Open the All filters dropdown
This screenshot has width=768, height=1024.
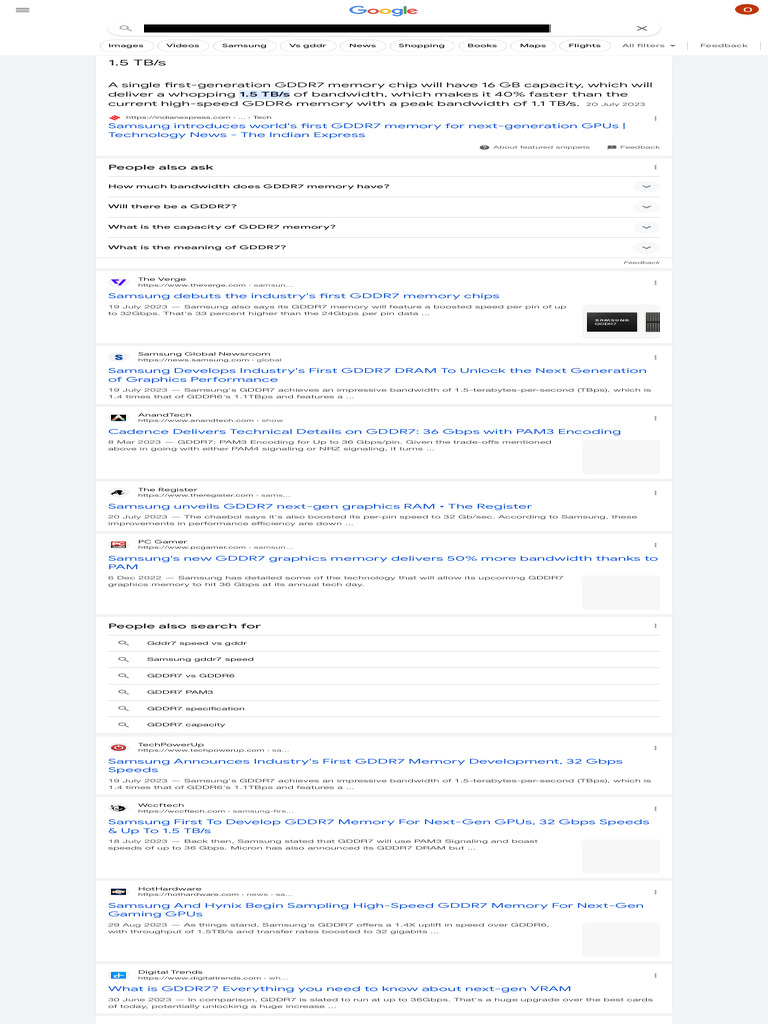648,45
